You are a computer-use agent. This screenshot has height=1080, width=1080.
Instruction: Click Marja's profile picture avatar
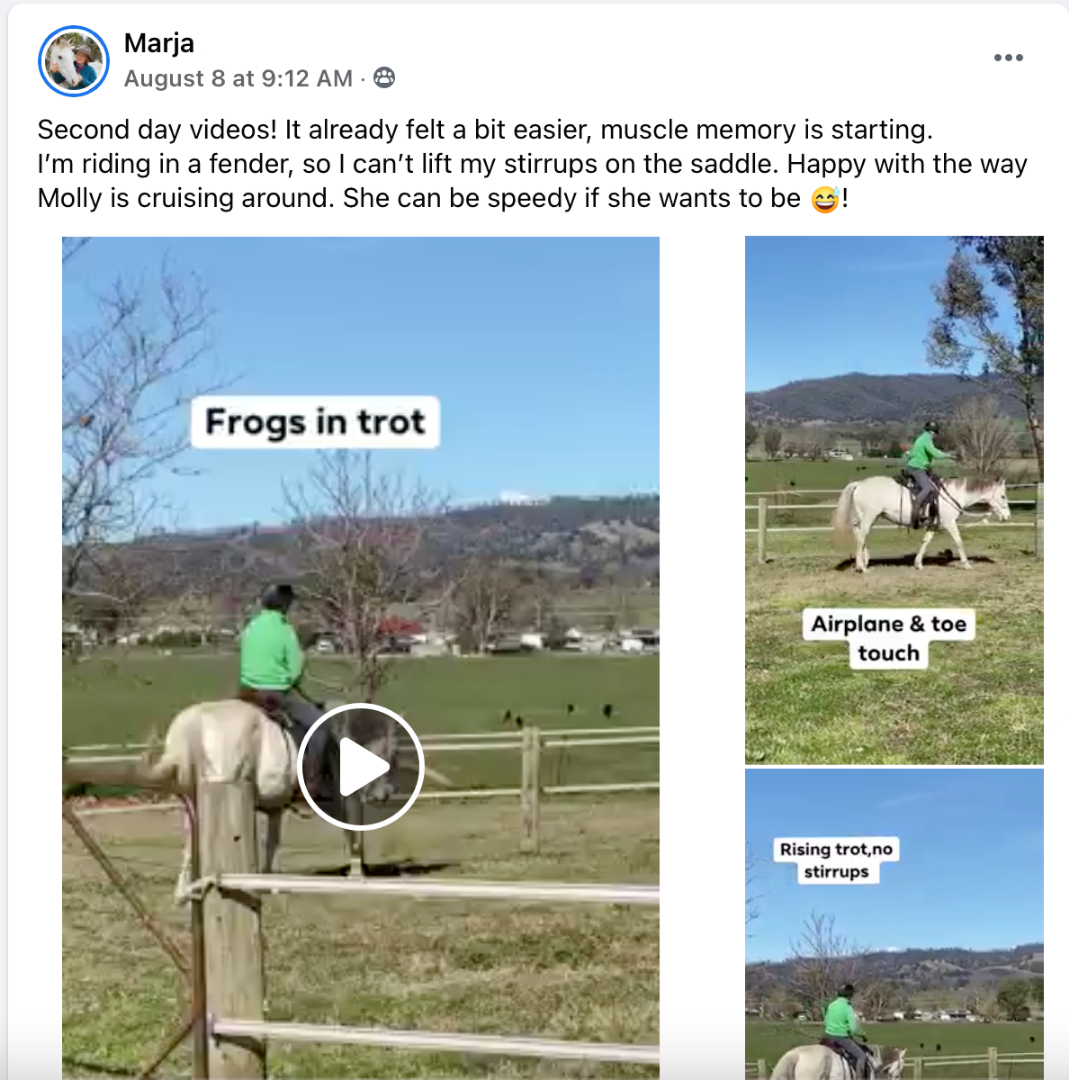pyautogui.click(x=73, y=61)
